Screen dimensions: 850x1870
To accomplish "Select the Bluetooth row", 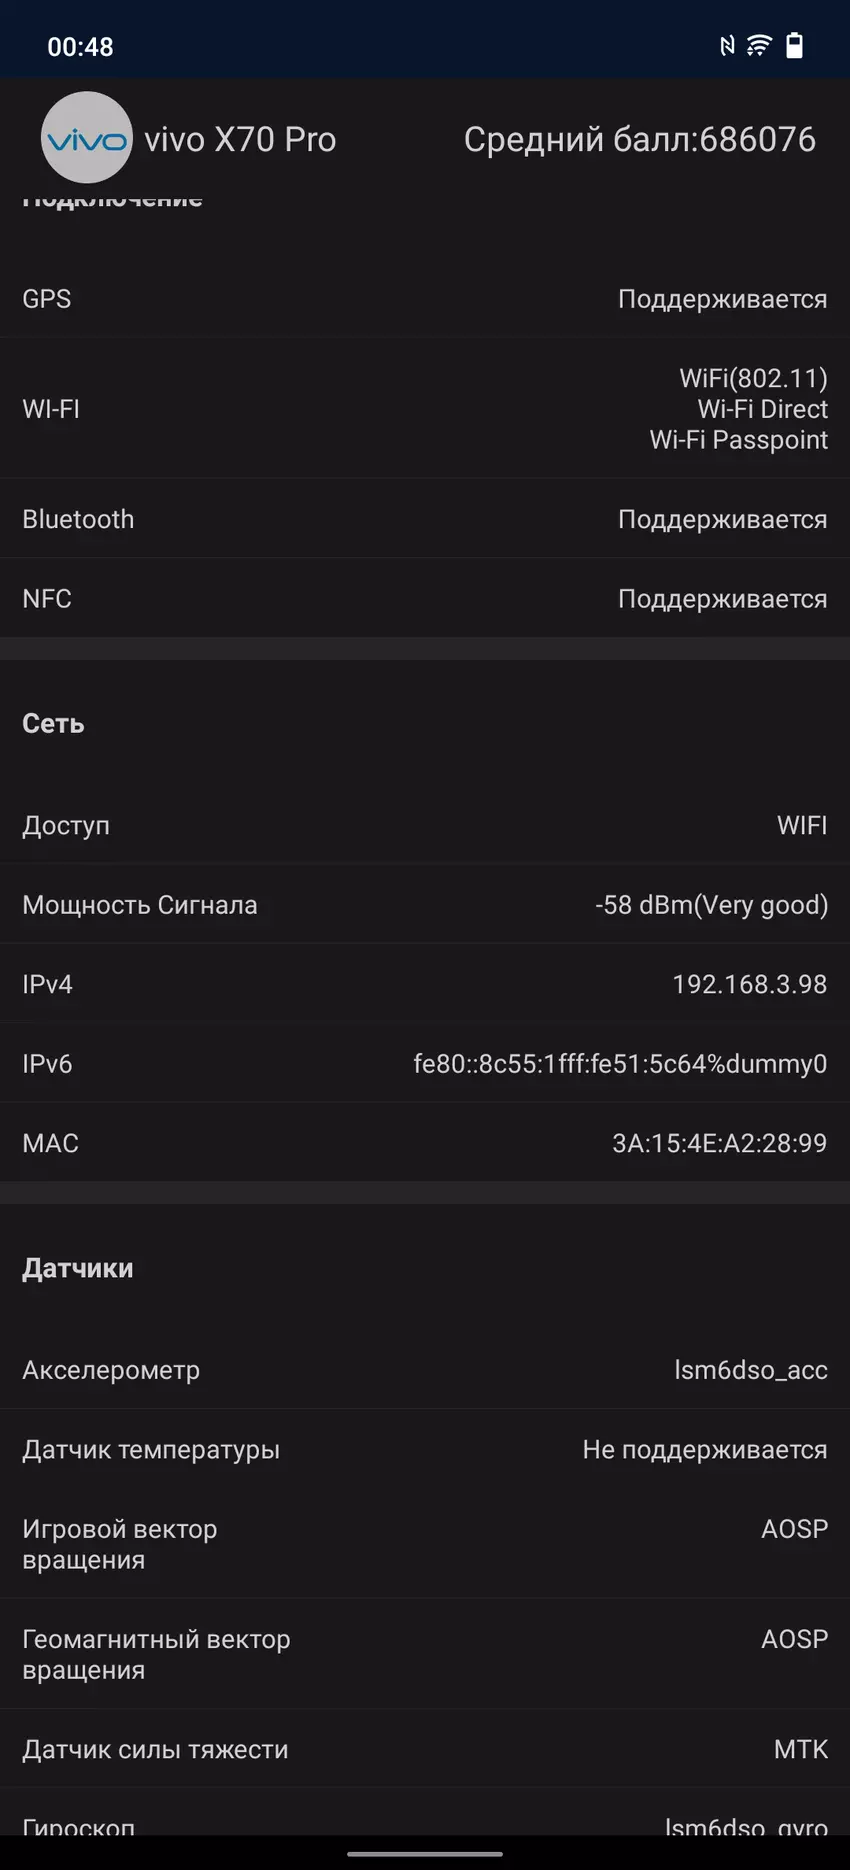I will (x=425, y=519).
